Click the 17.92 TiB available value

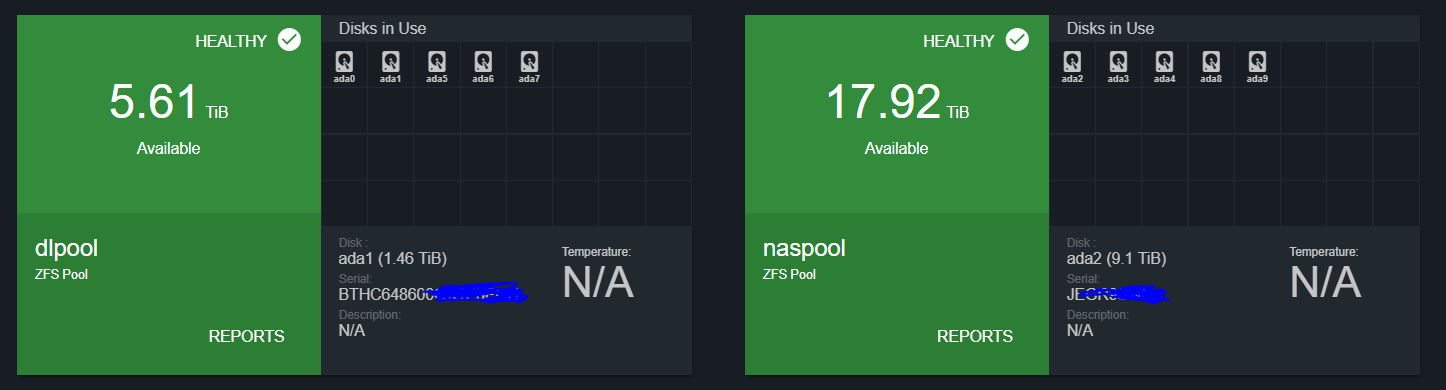tap(897, 103)
